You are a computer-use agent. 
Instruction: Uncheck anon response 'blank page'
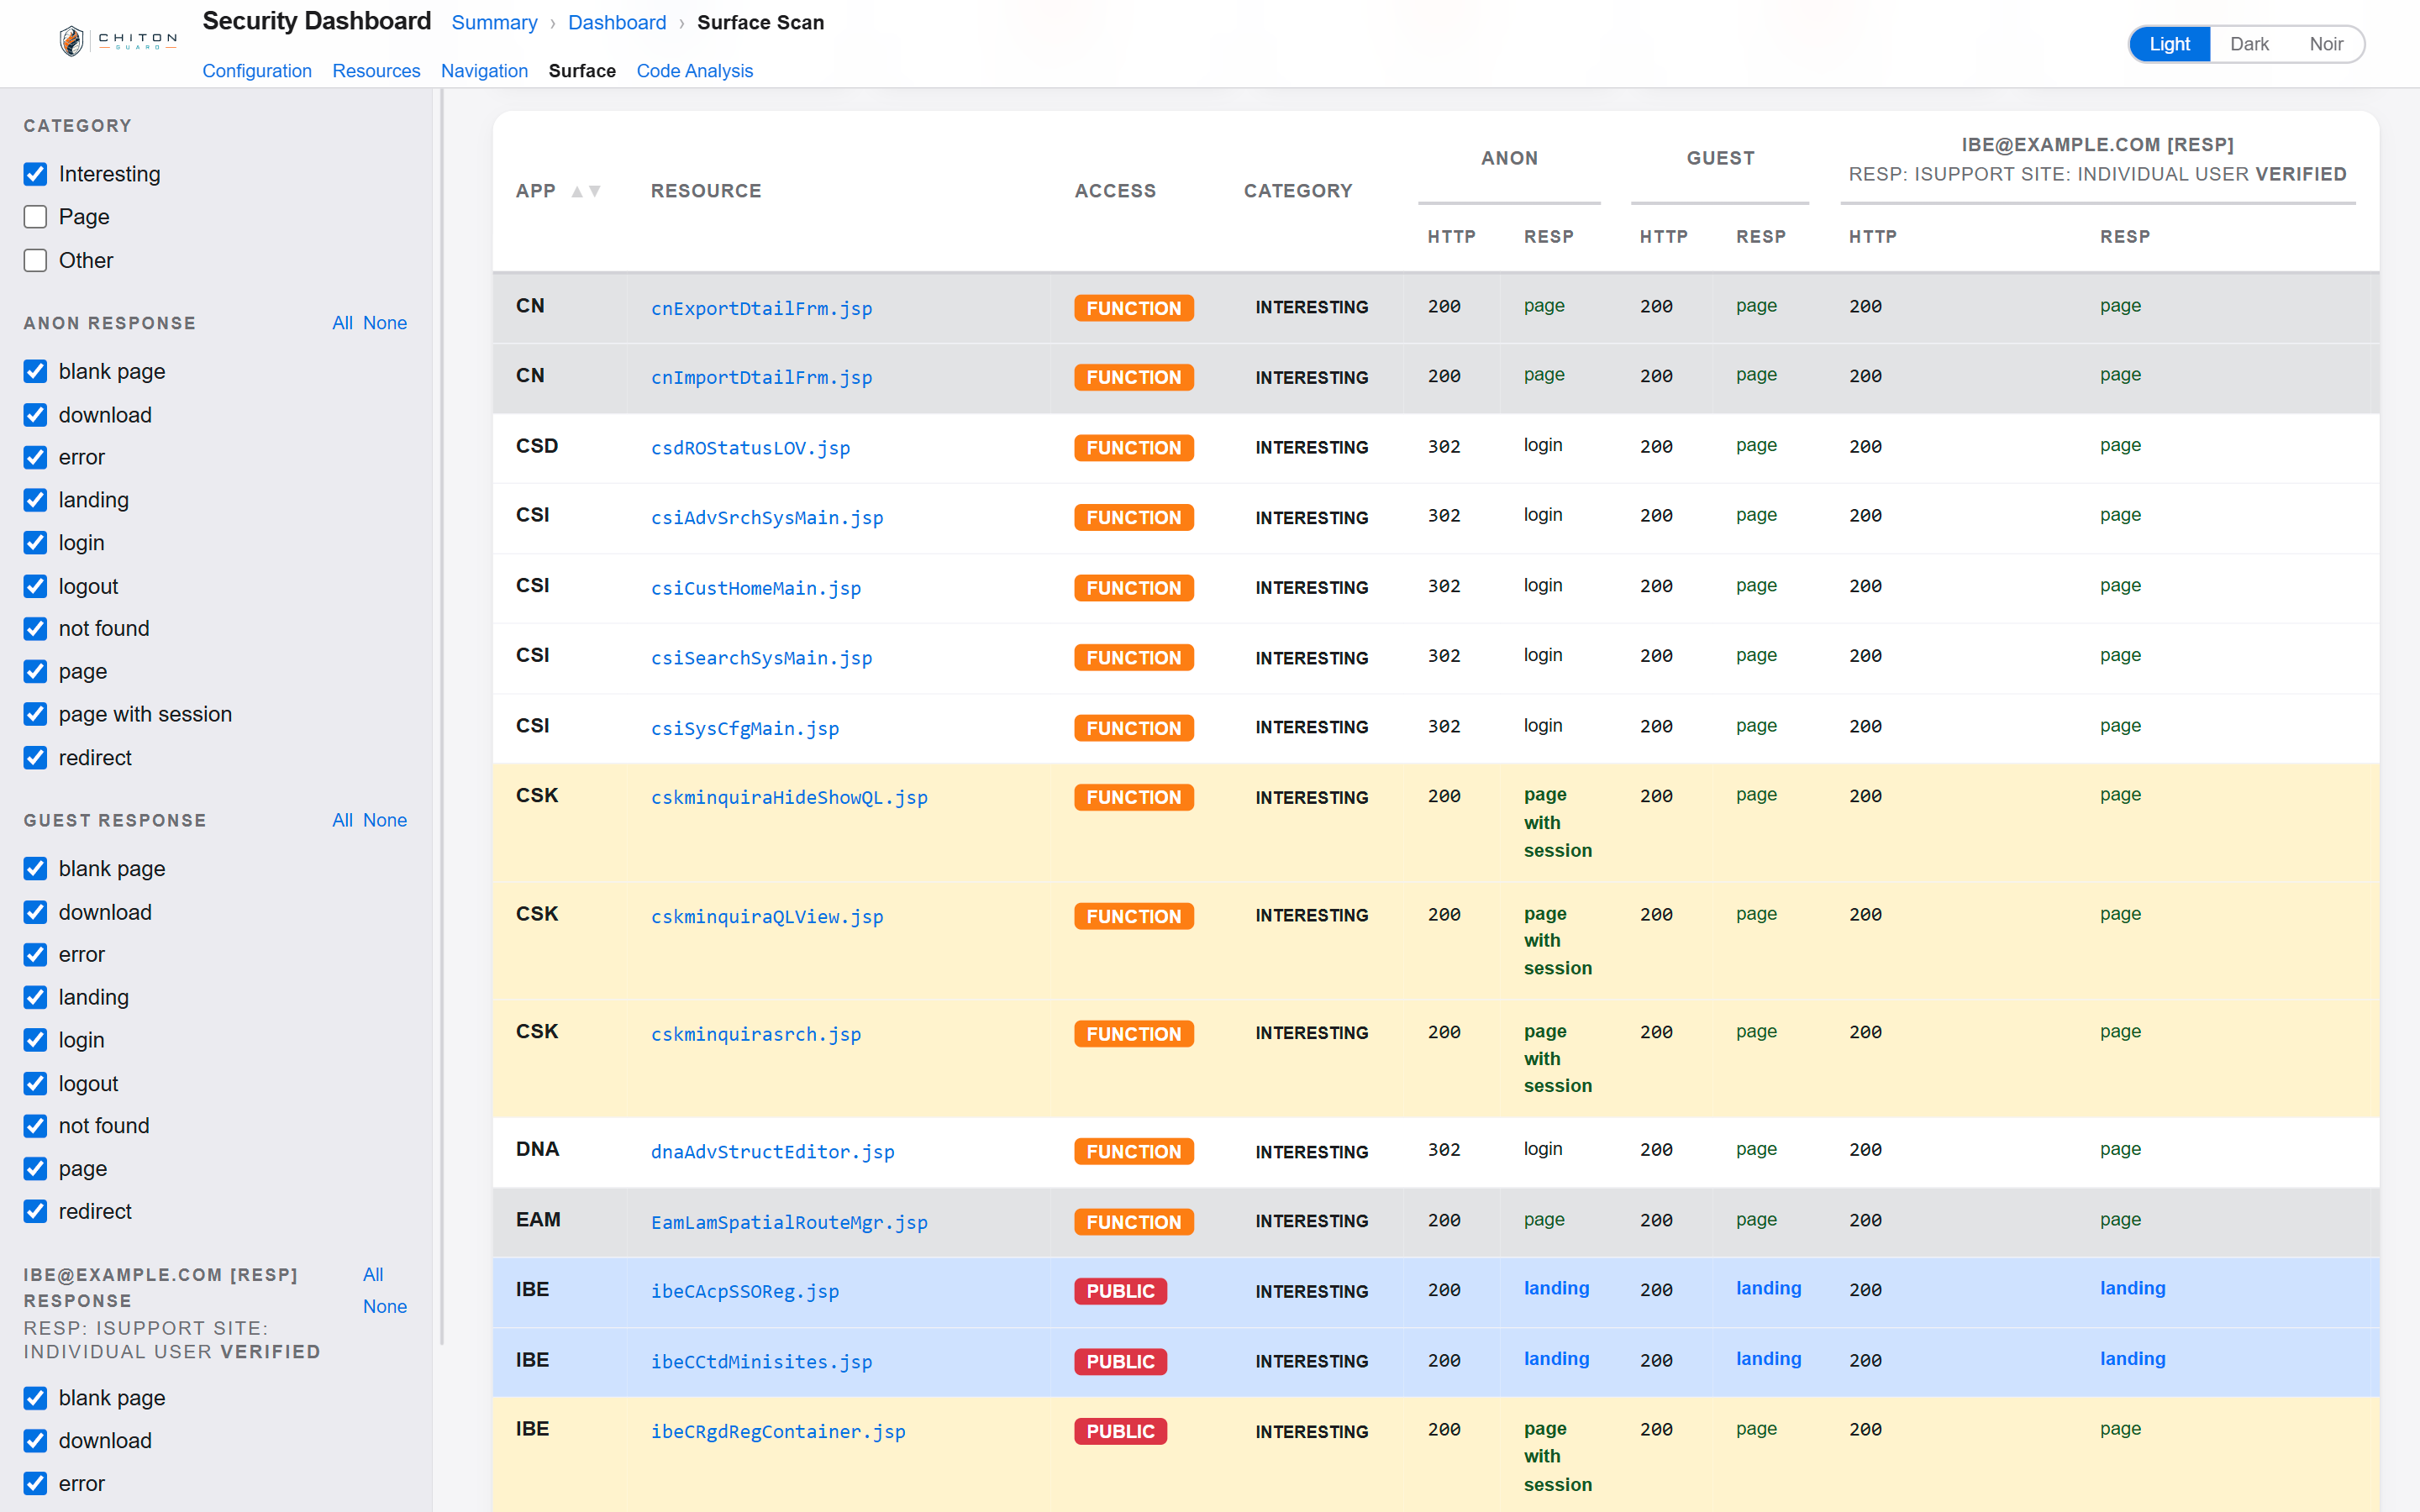35,371
